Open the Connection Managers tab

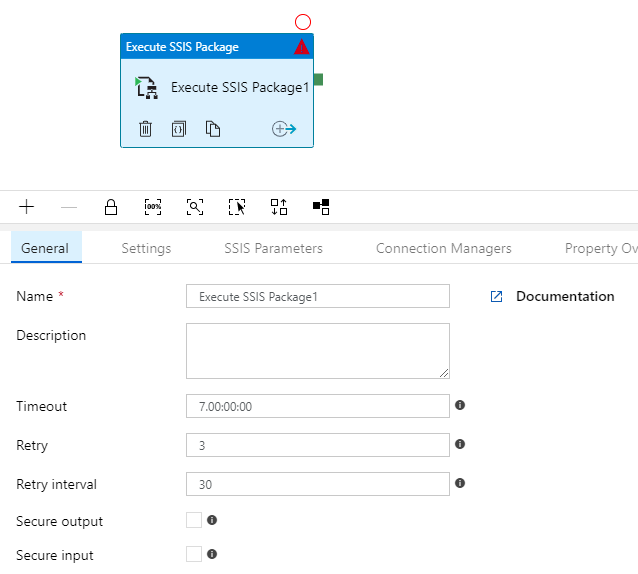(444, 248)
